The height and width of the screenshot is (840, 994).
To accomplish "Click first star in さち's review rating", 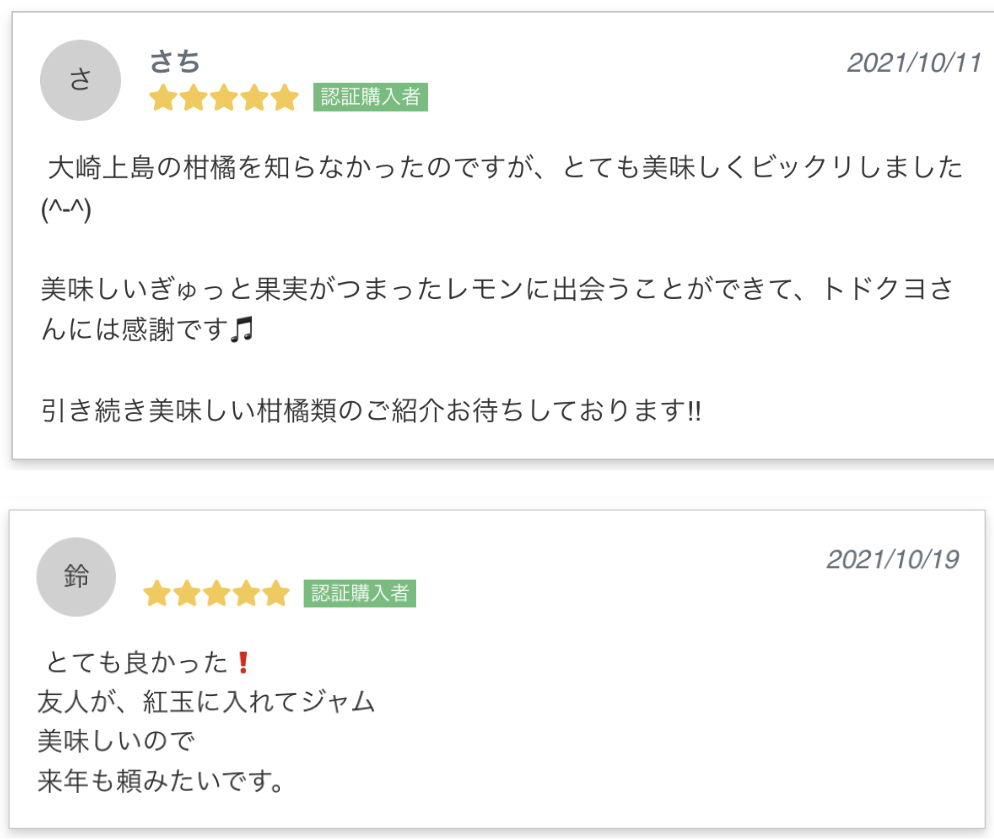I will coord(163,98).
